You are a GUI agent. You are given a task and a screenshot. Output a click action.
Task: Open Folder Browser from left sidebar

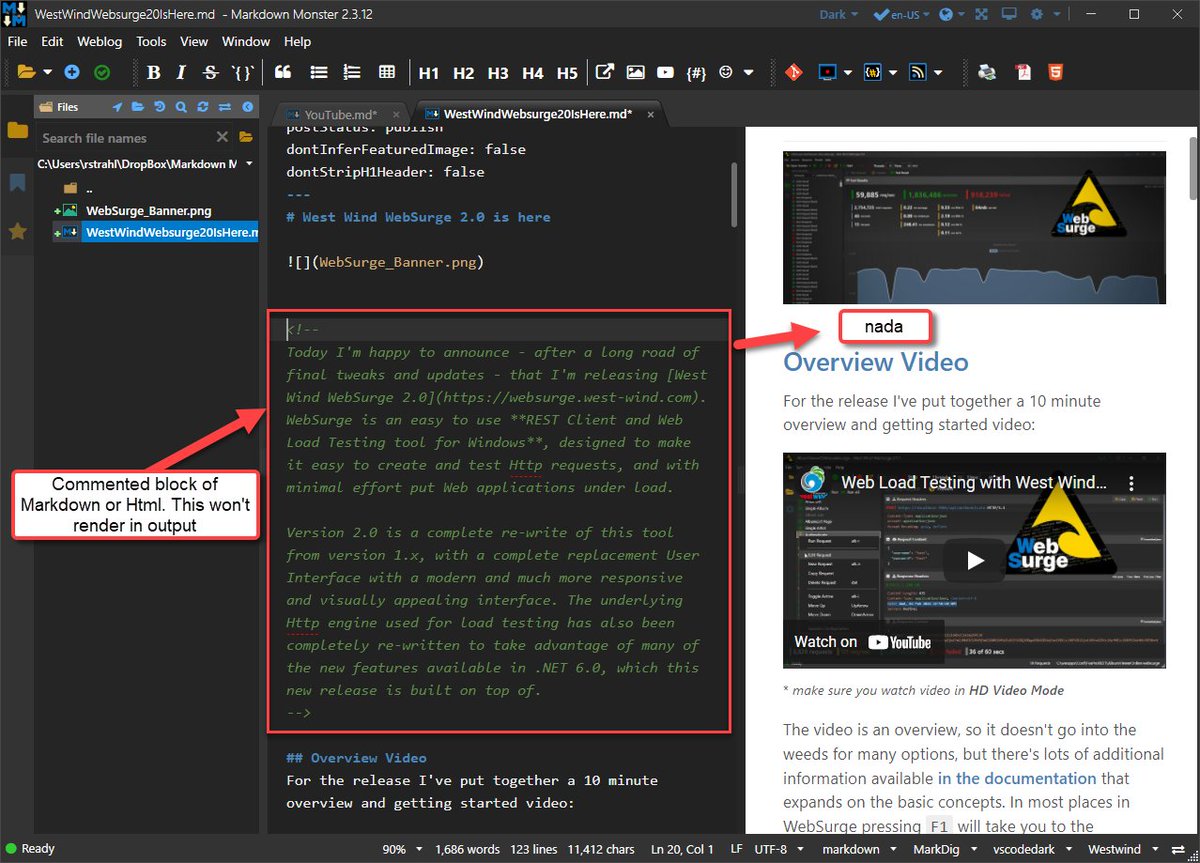17,130
